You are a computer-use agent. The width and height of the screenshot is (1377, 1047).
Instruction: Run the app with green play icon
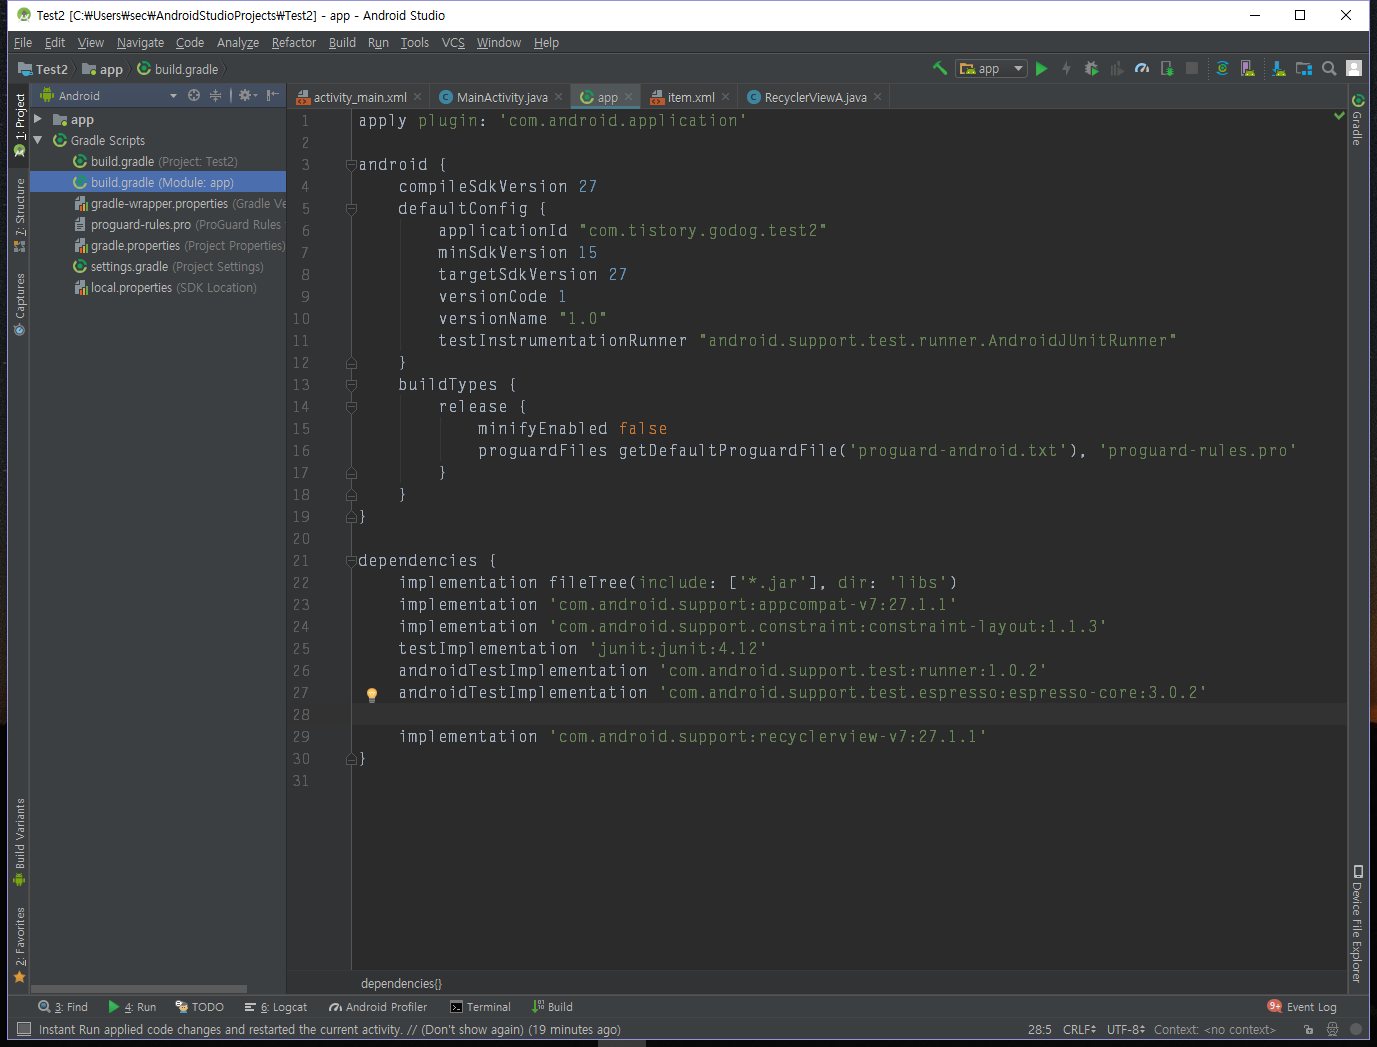coord(1041,68)
